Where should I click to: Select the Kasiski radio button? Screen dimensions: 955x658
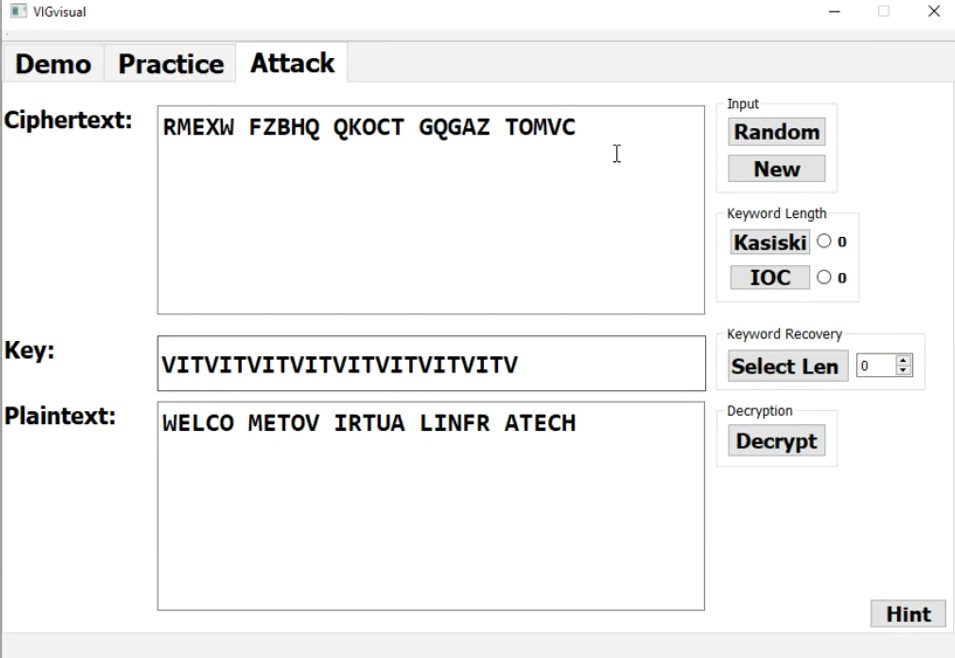(x=824, y=241)
